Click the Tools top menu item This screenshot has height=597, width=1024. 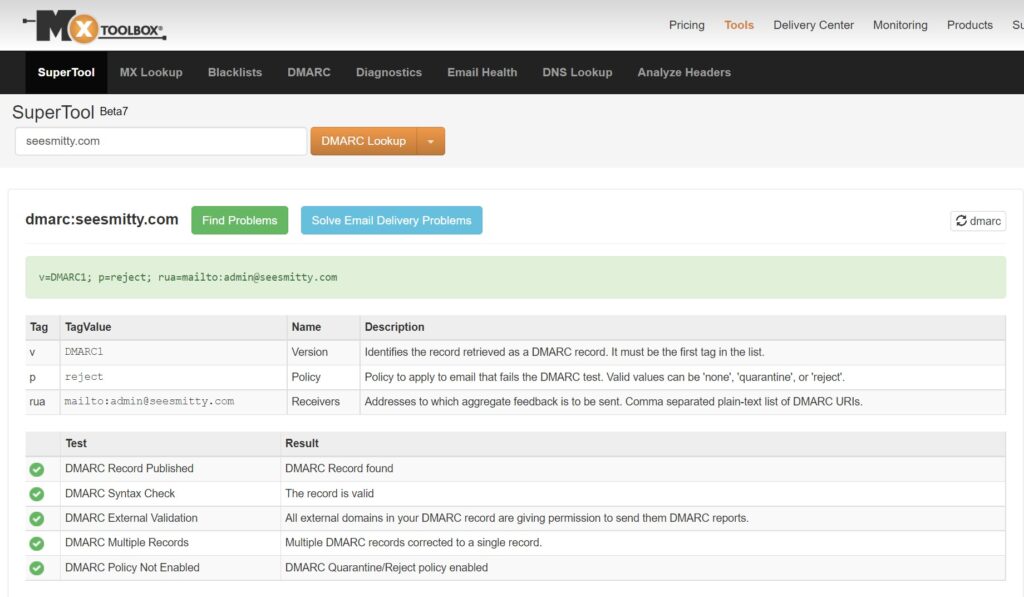[739, 25]
